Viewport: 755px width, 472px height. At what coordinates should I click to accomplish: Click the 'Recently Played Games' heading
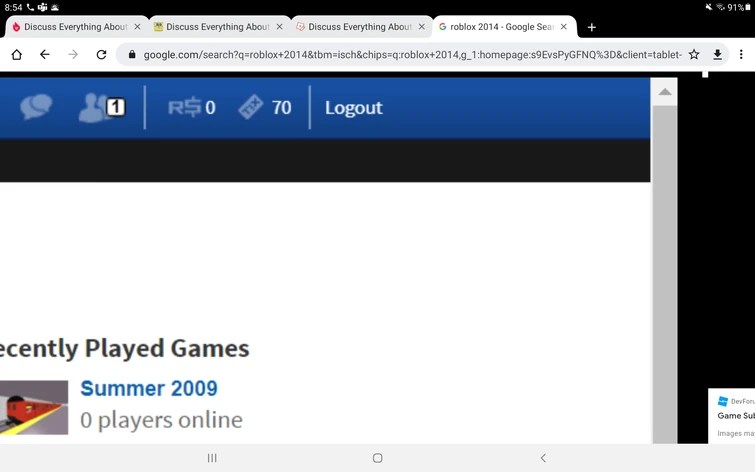tap(125, 348)
